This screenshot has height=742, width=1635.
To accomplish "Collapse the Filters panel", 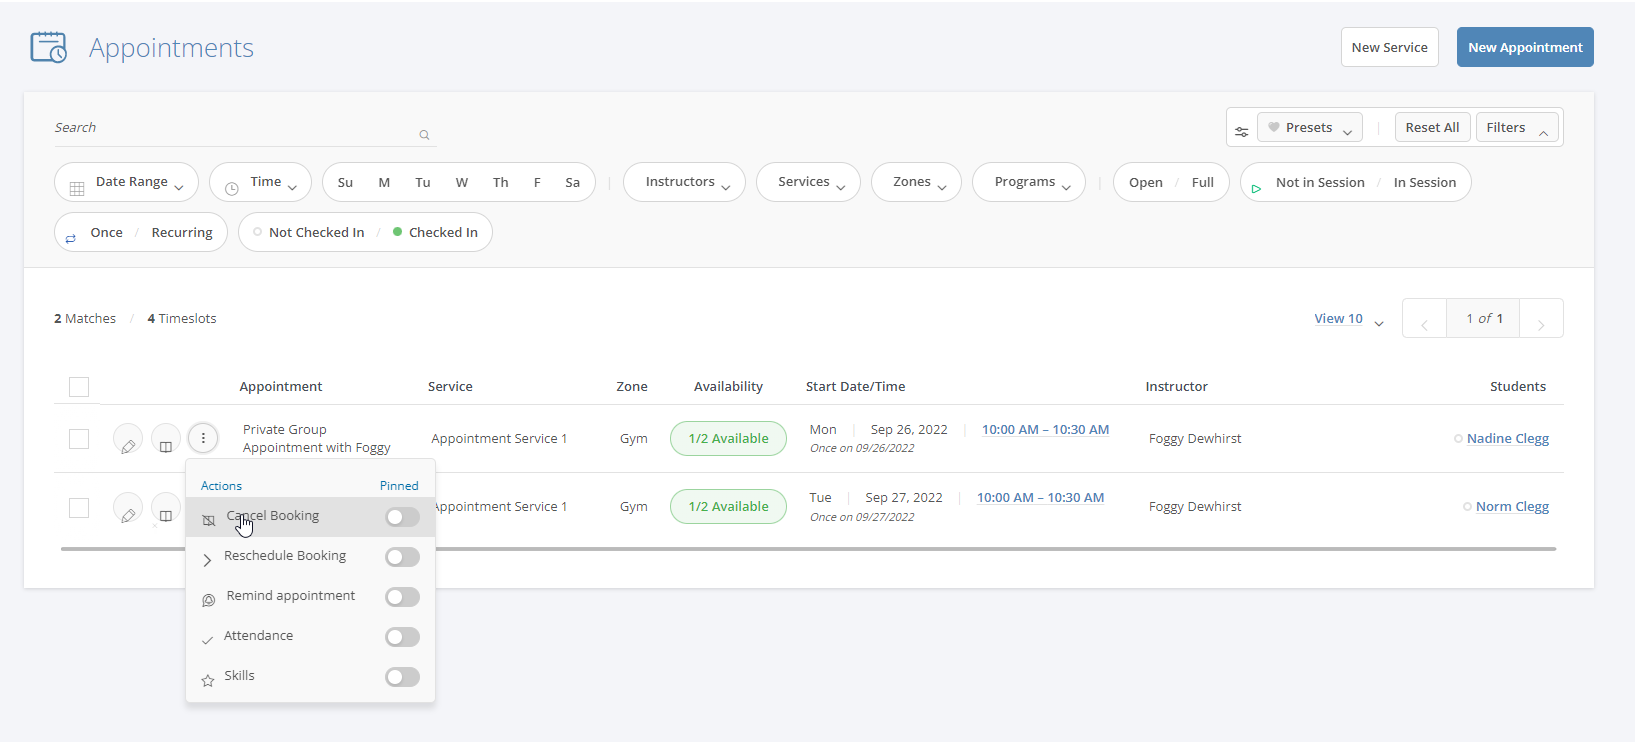I will (1517, 127).
